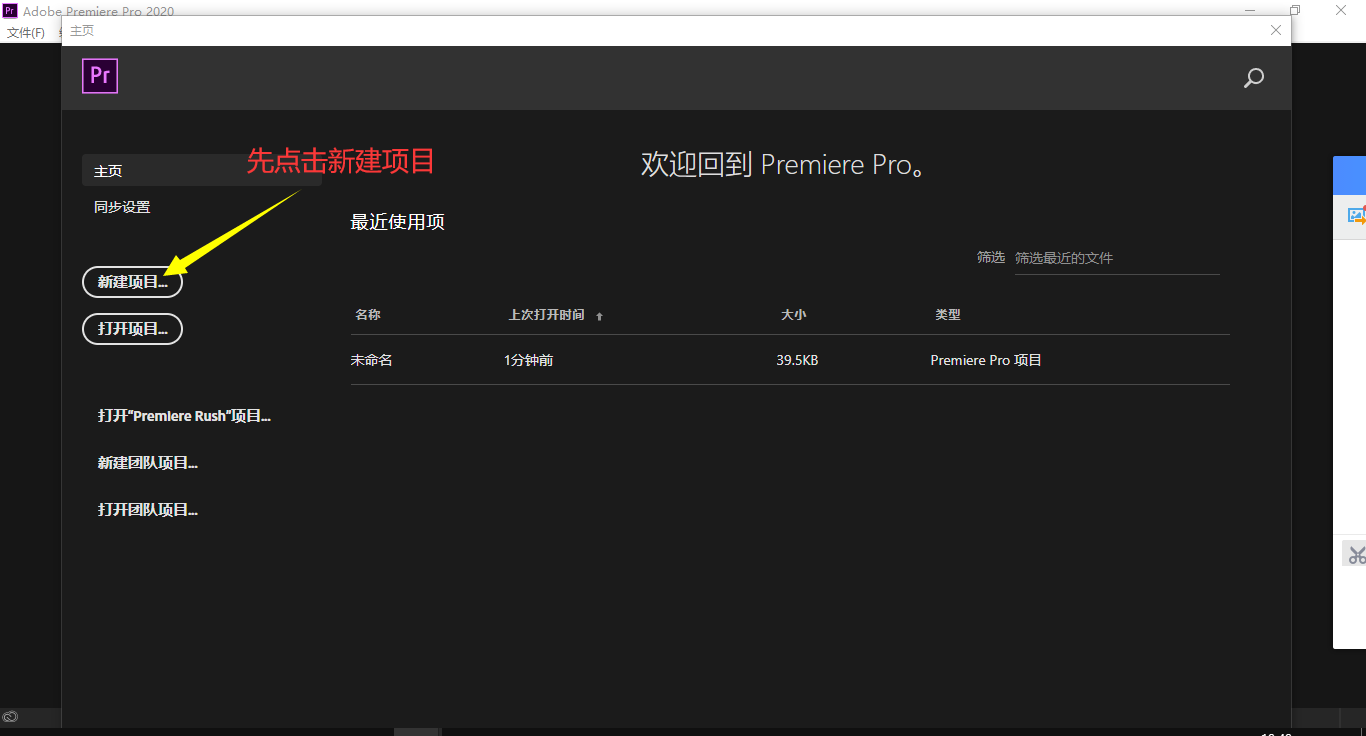The height and width of the screenshot is (736, 1366).
Task: Click the sort arrow beside 上次打开时间
Action: [600, 316]
